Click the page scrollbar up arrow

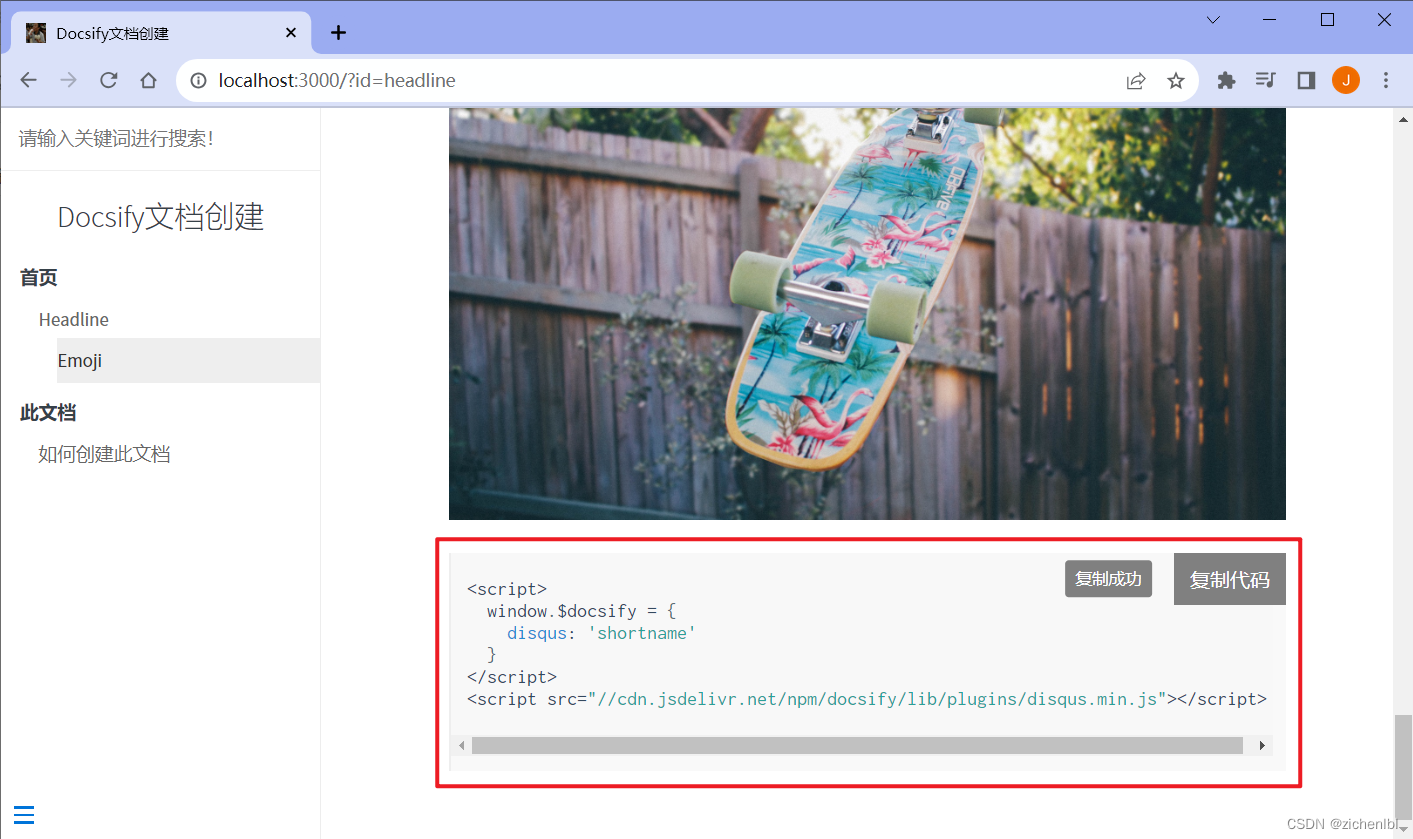pyautogui.click(x=1403, y=117)
